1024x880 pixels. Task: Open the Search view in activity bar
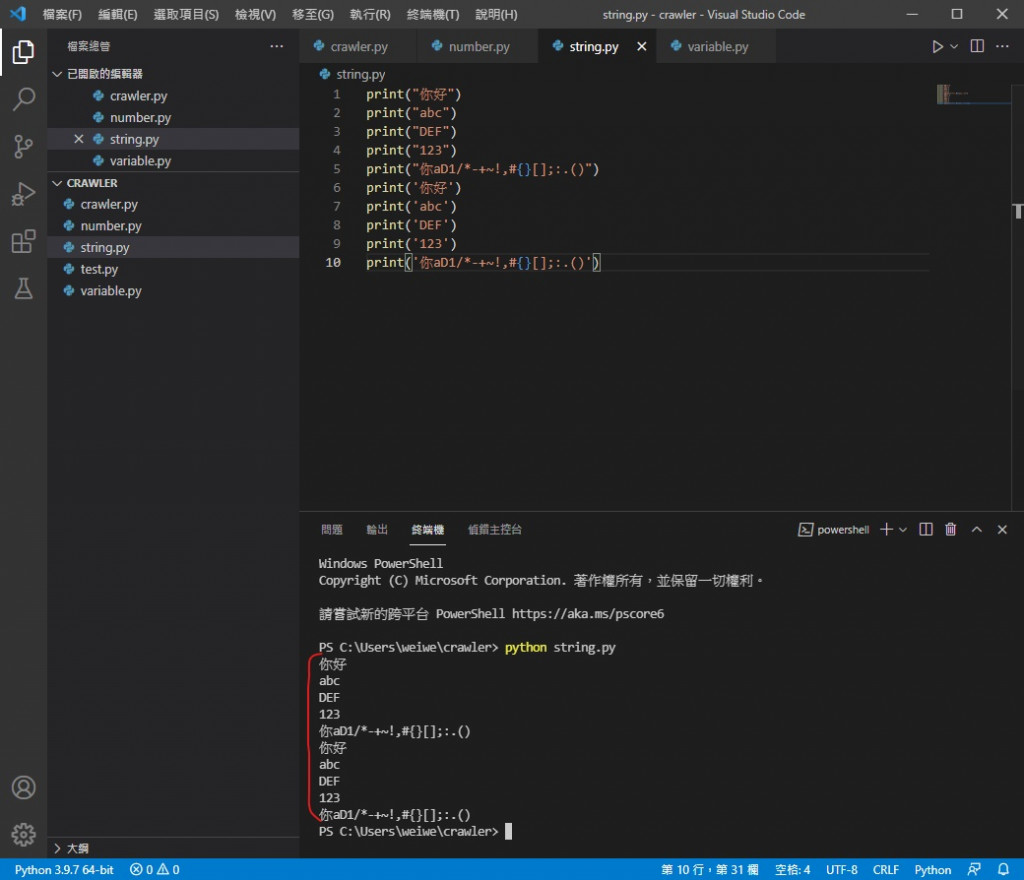tap(23, 99)
